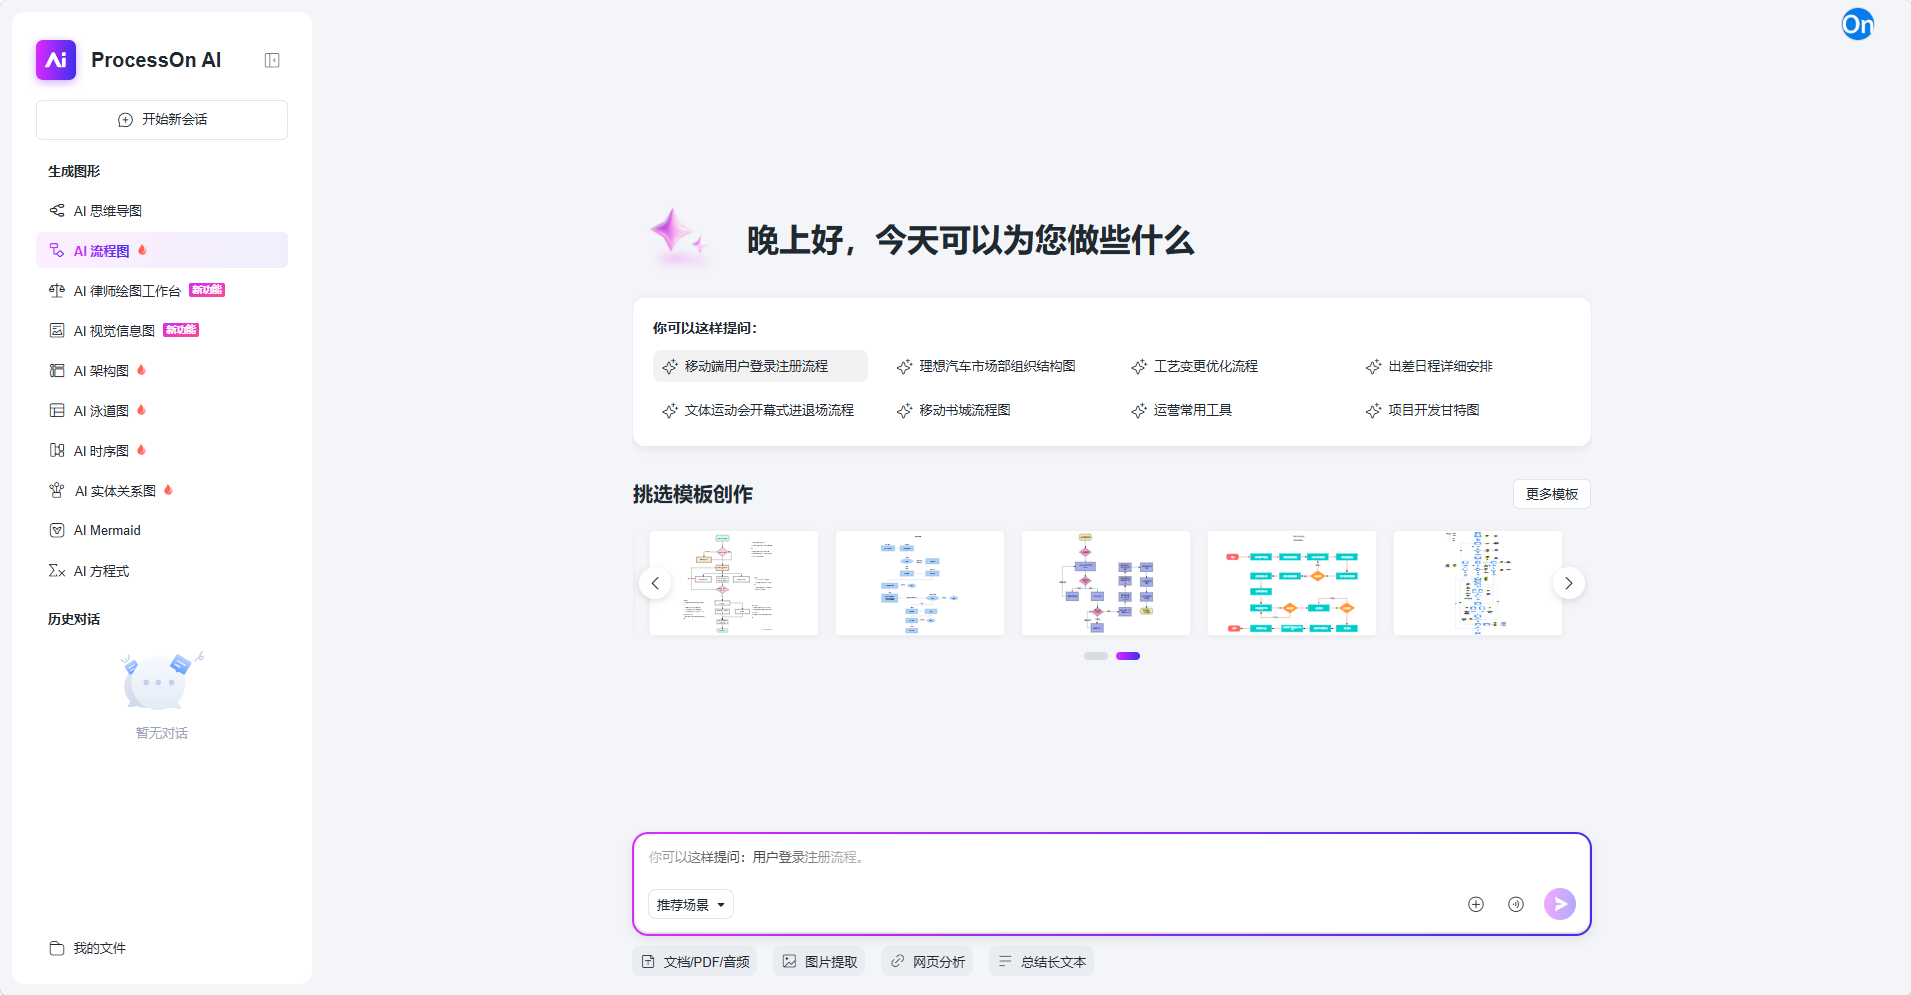Click the AI Mermaid icon
Screen dimensions: 1911x995
pyautogui.click(x=57, y=530)
